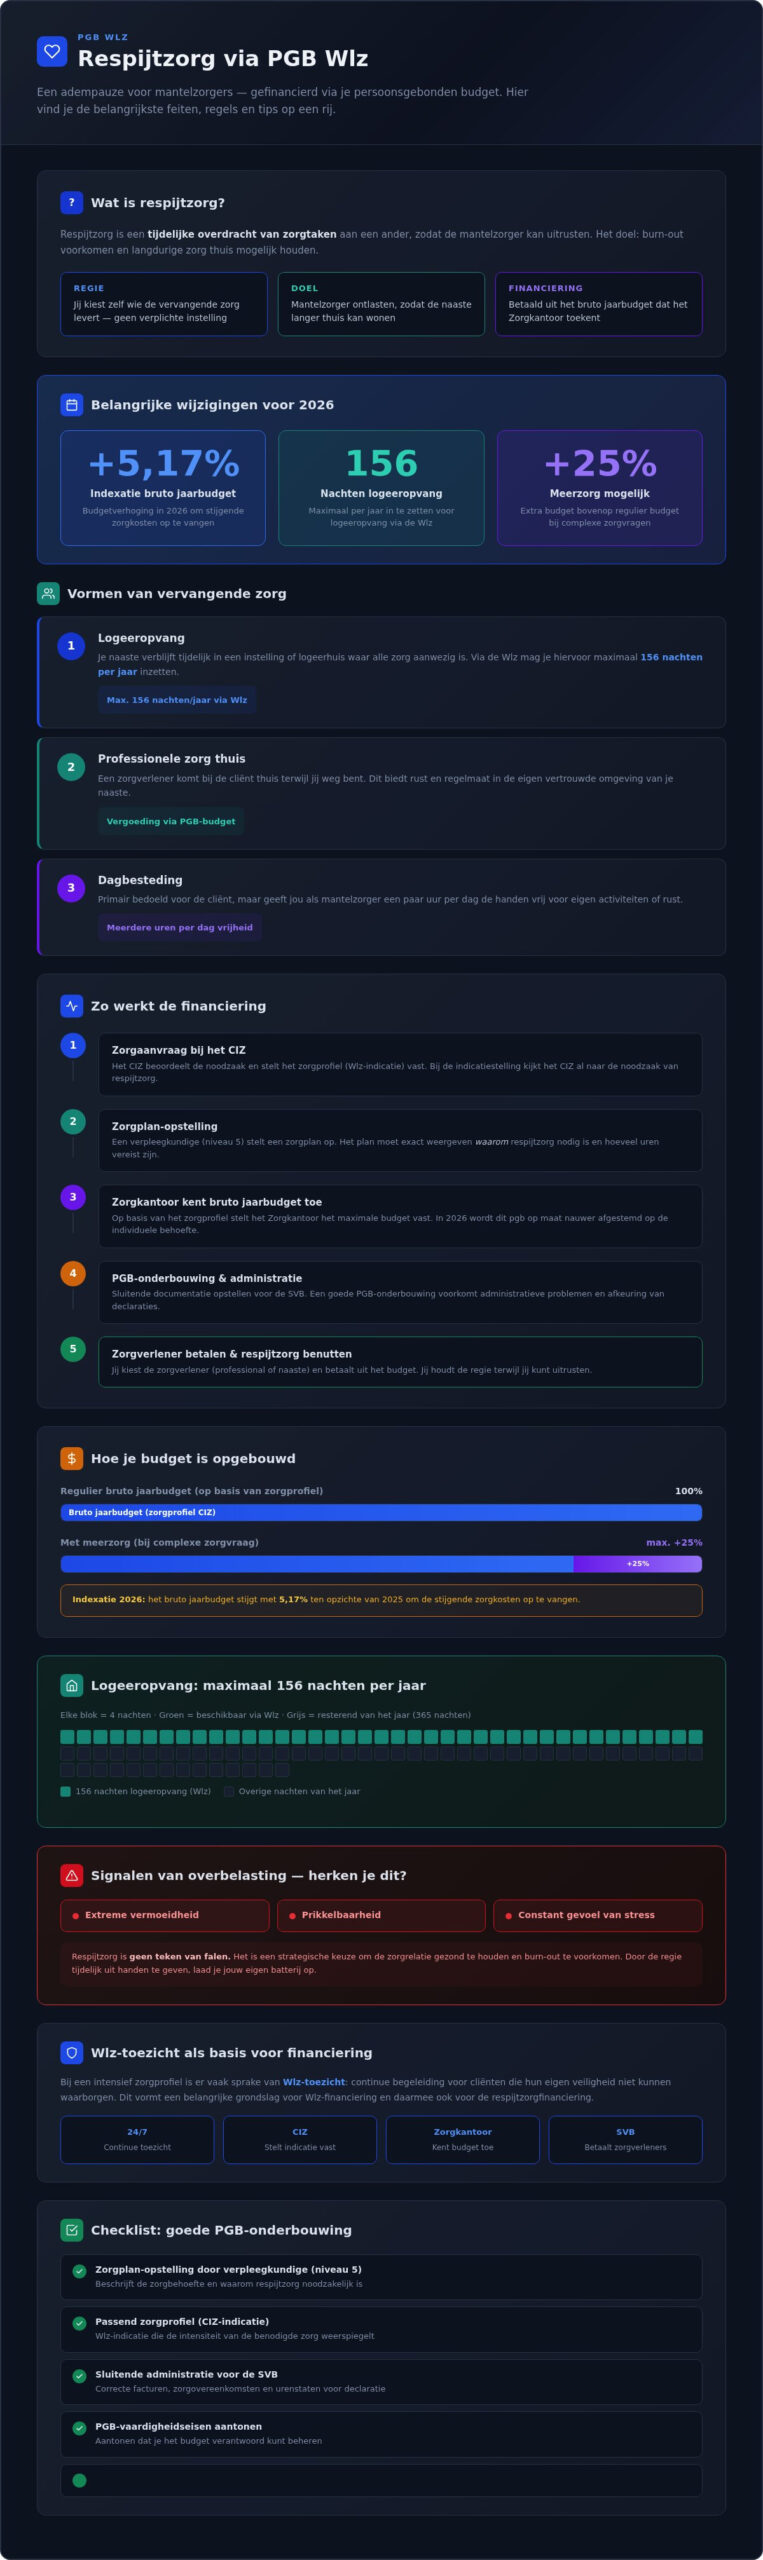763x2560 pixels.
Task: Click the shield icon by Wlz-toezicht heading
Action: (x=72, y=2052)
